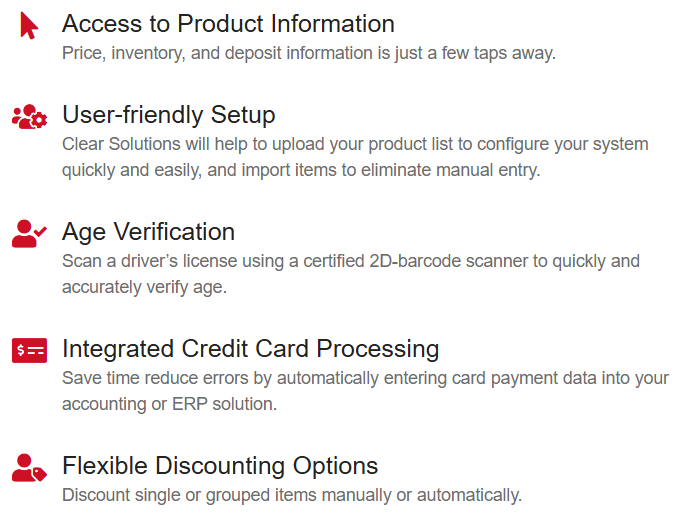Click the red credit card dollar icon

29,350
